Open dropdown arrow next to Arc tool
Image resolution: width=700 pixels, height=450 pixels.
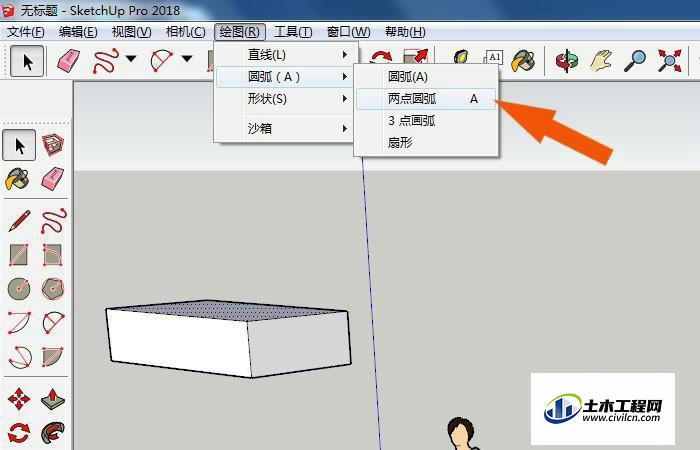pyautogui.click(x=187, y=58)
